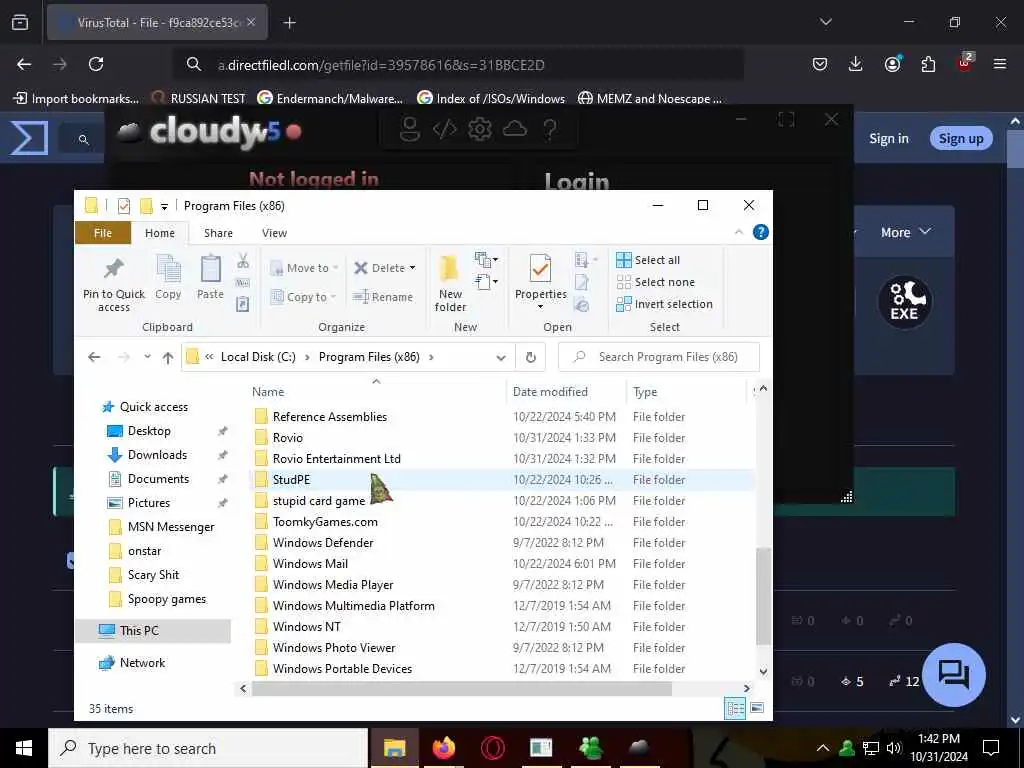Image resolution: width=1024 pixels, height=768 pixels.
Task: Click the file list horizontal scrollbar
Action: pos(461,688)
